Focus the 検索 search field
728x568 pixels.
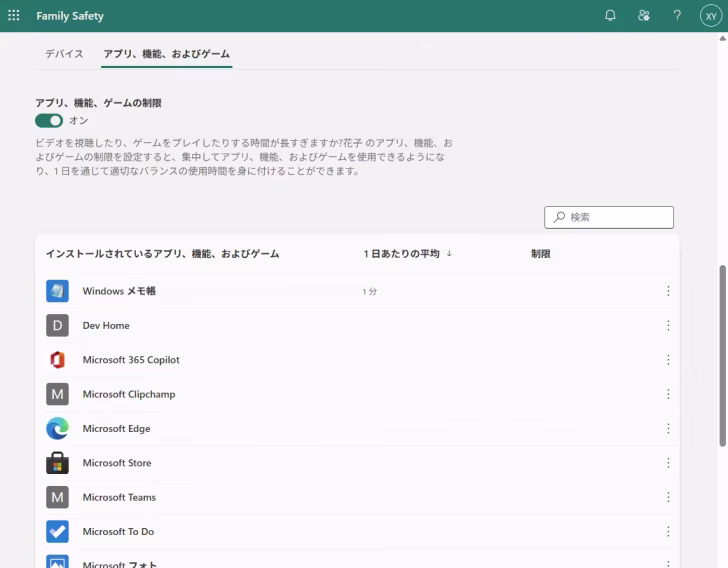tap(609, 217)
